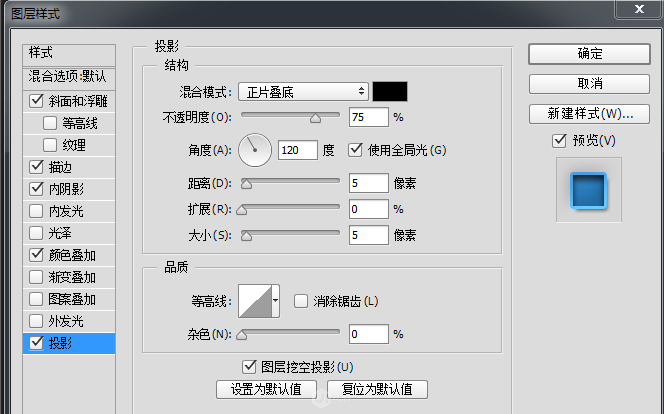Click the 扩展 slider handle
The height and width of the screenshot is (414, 664).
(241, 210)
